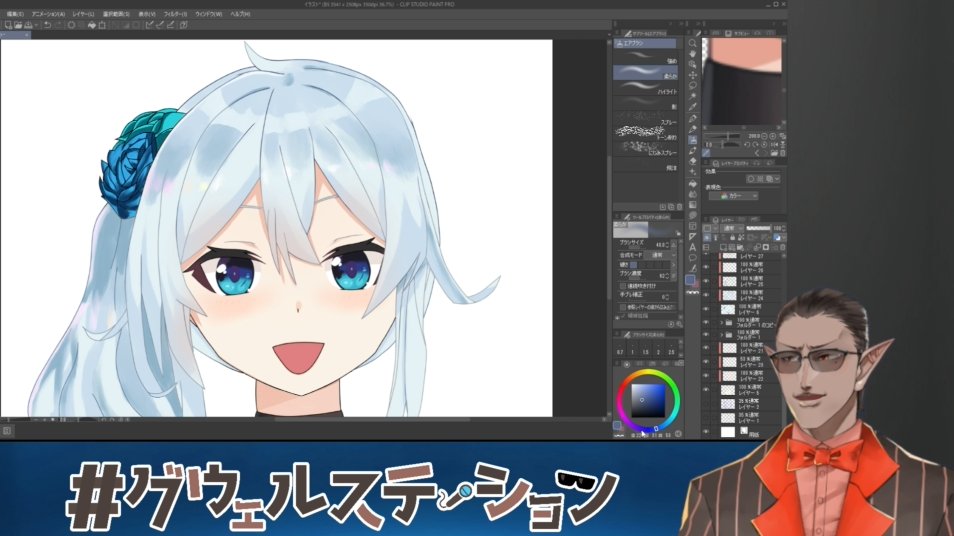Select the Text tool 'A' icon
The width and height of the screenshot is (954, 536).
(x=692, y=248)
